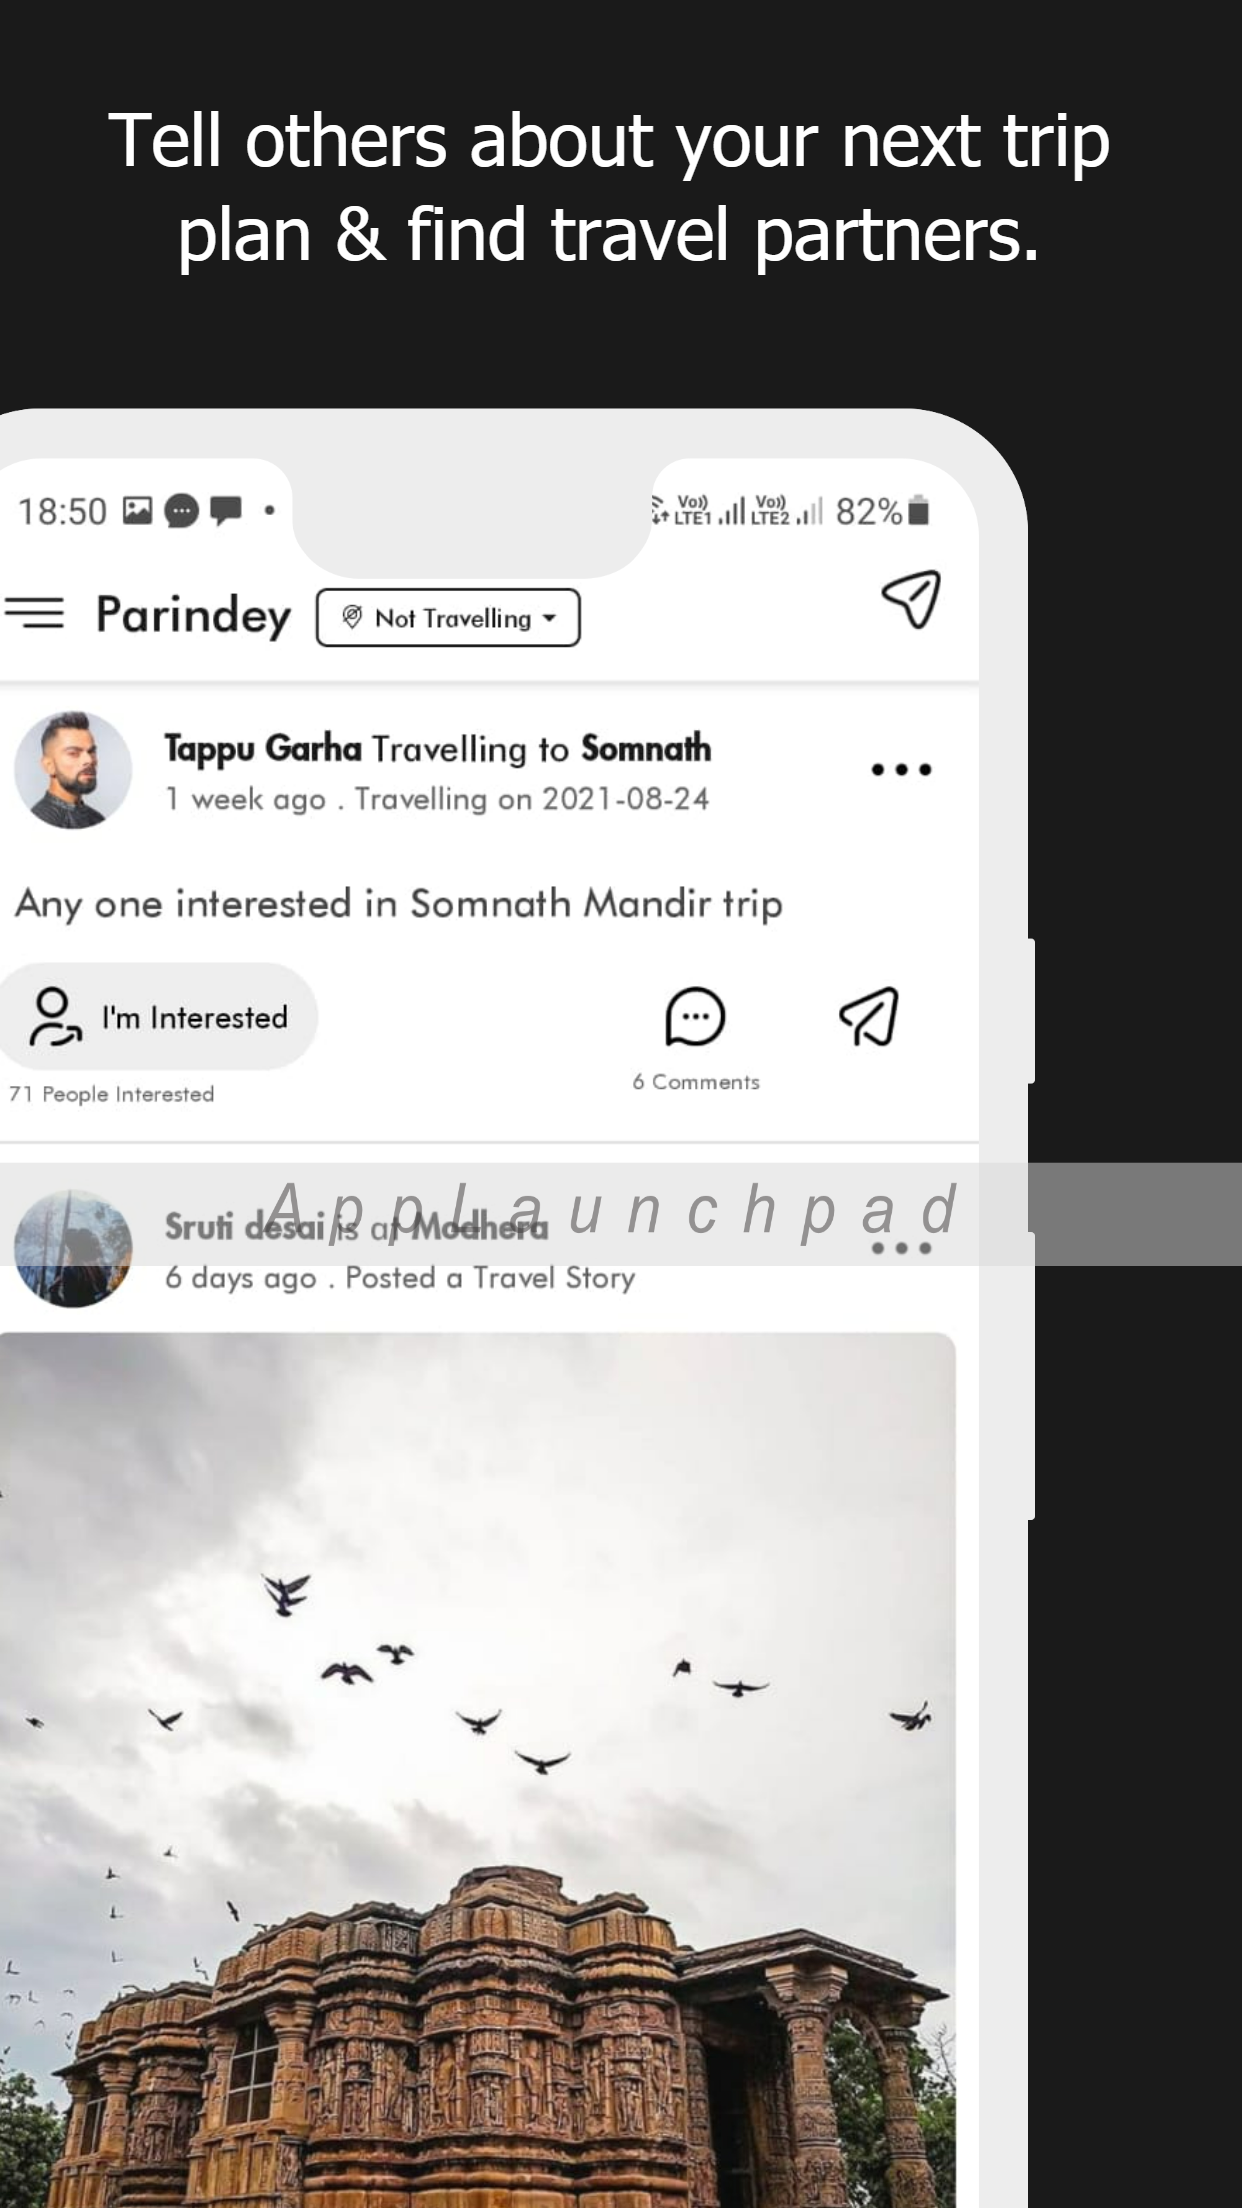Open options menu on Tappu Garha's post
This screenshot has width=1242, height=2208.
click(901, 769)
